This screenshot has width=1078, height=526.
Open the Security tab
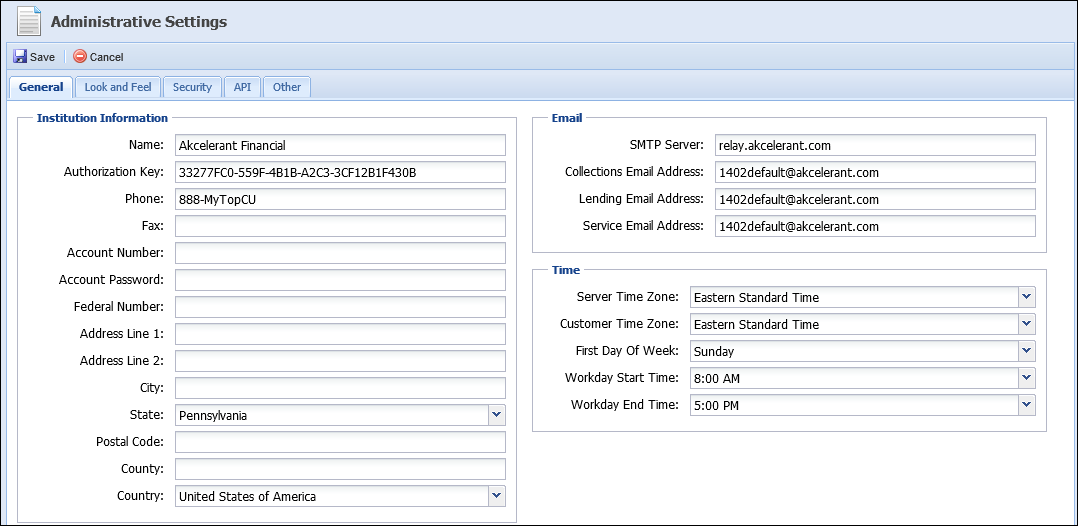click(192, 87)
